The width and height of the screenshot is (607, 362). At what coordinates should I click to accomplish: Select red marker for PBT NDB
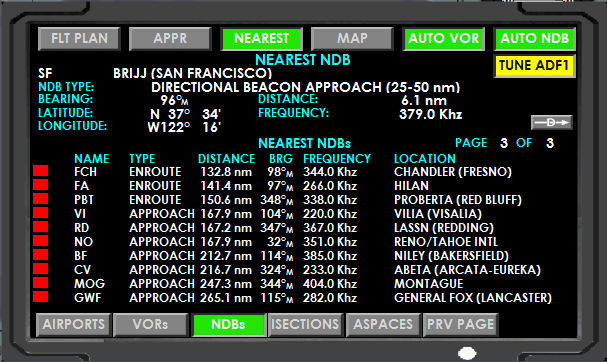click(41, 199)
